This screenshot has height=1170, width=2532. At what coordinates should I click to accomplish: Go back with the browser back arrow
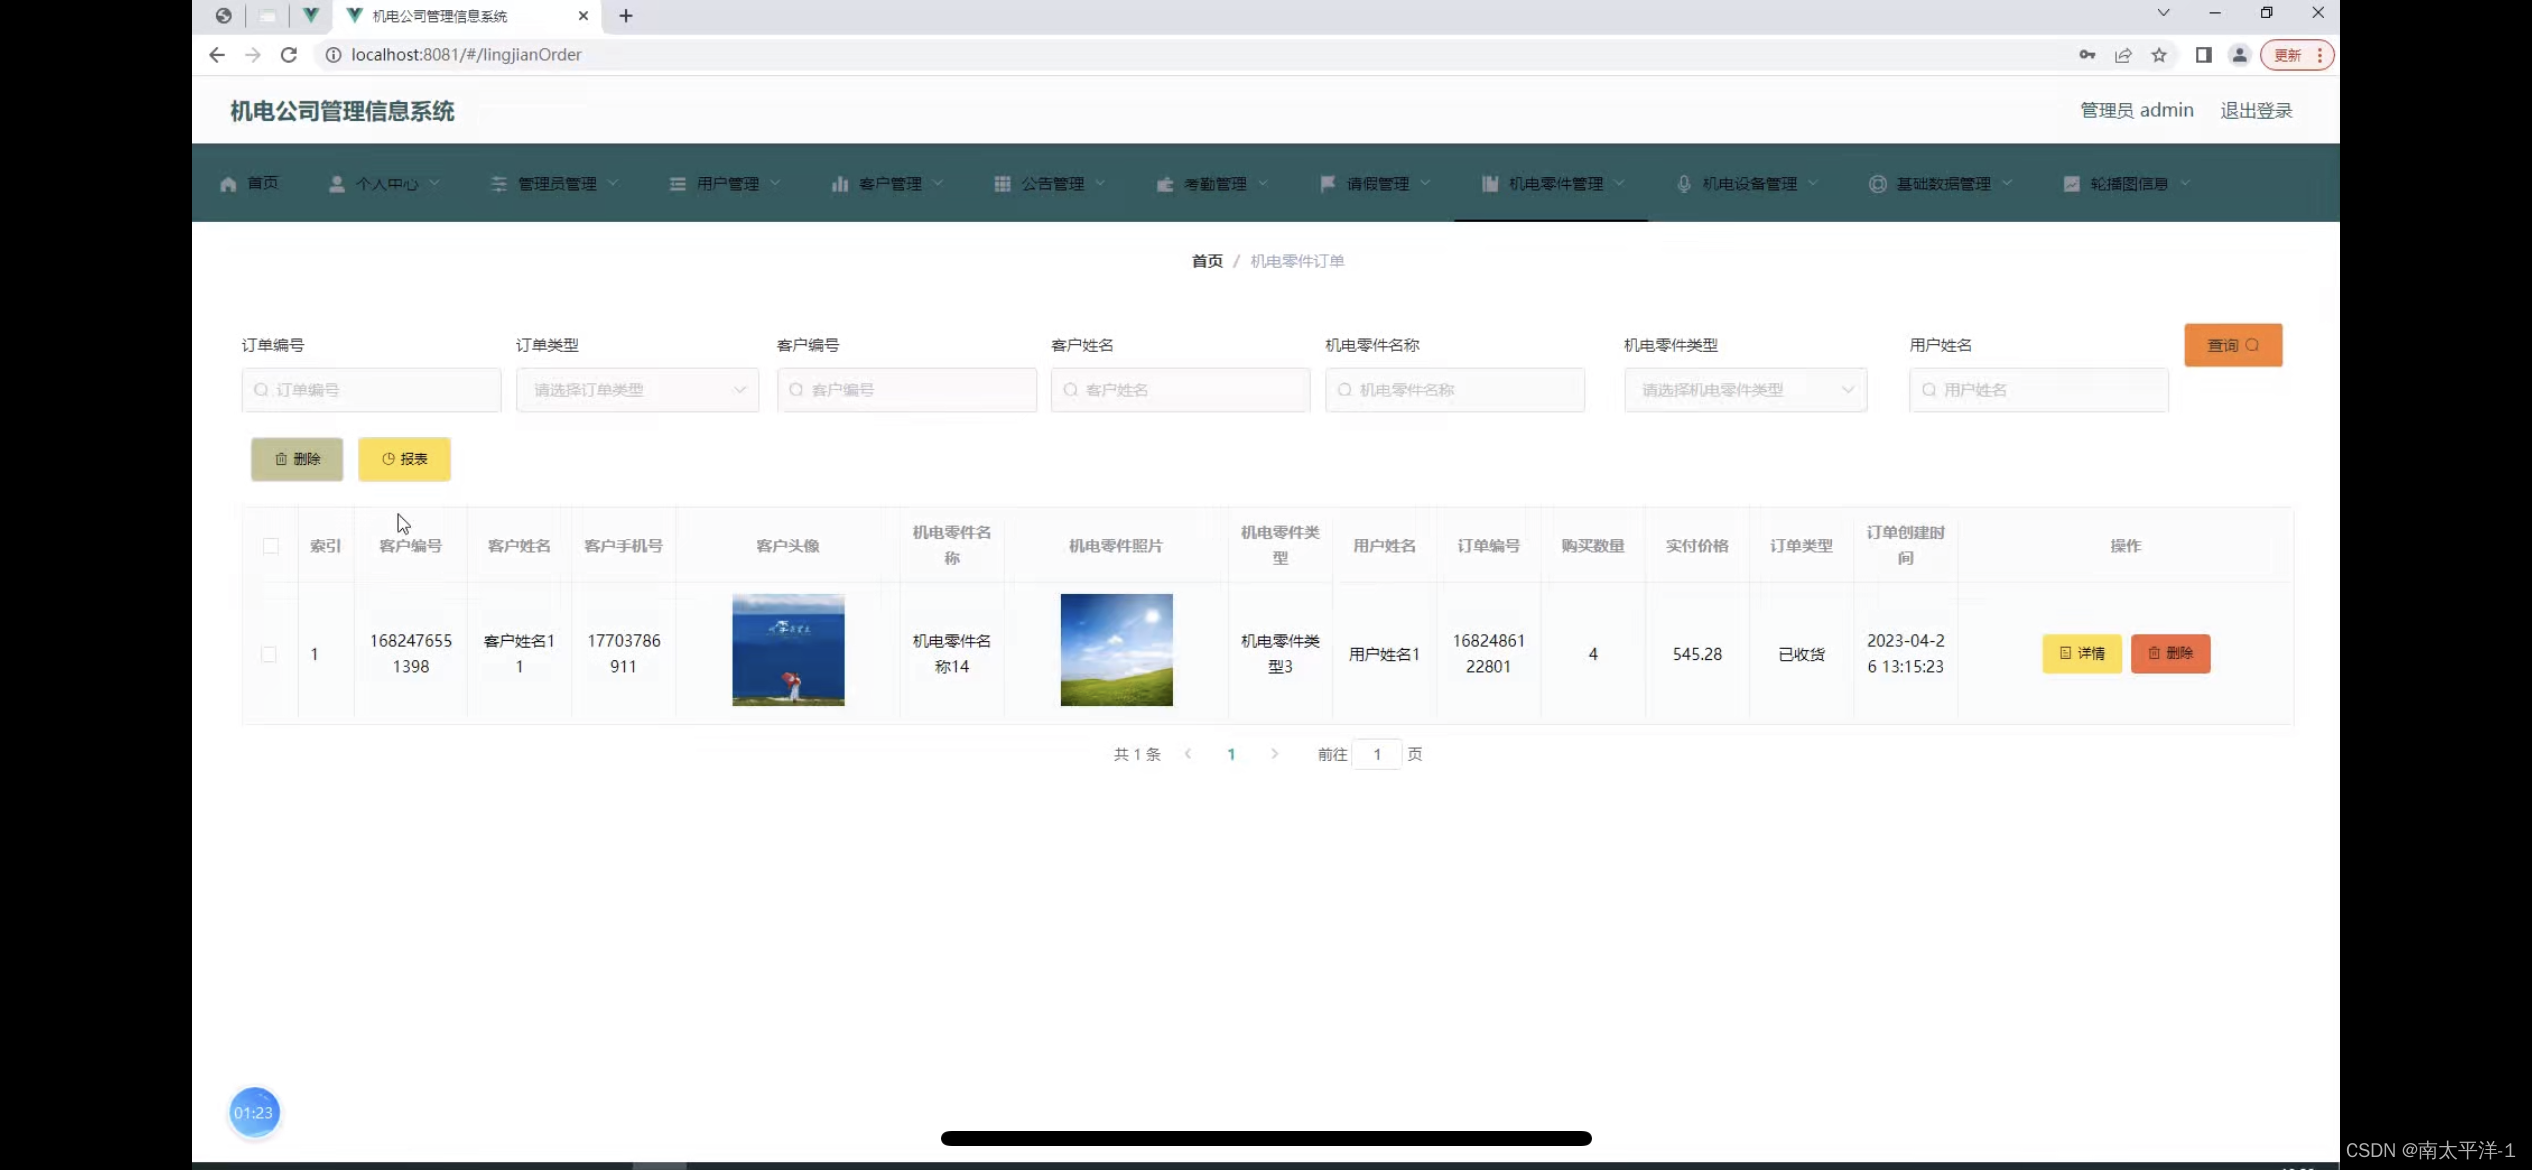(x=217, y=55)
